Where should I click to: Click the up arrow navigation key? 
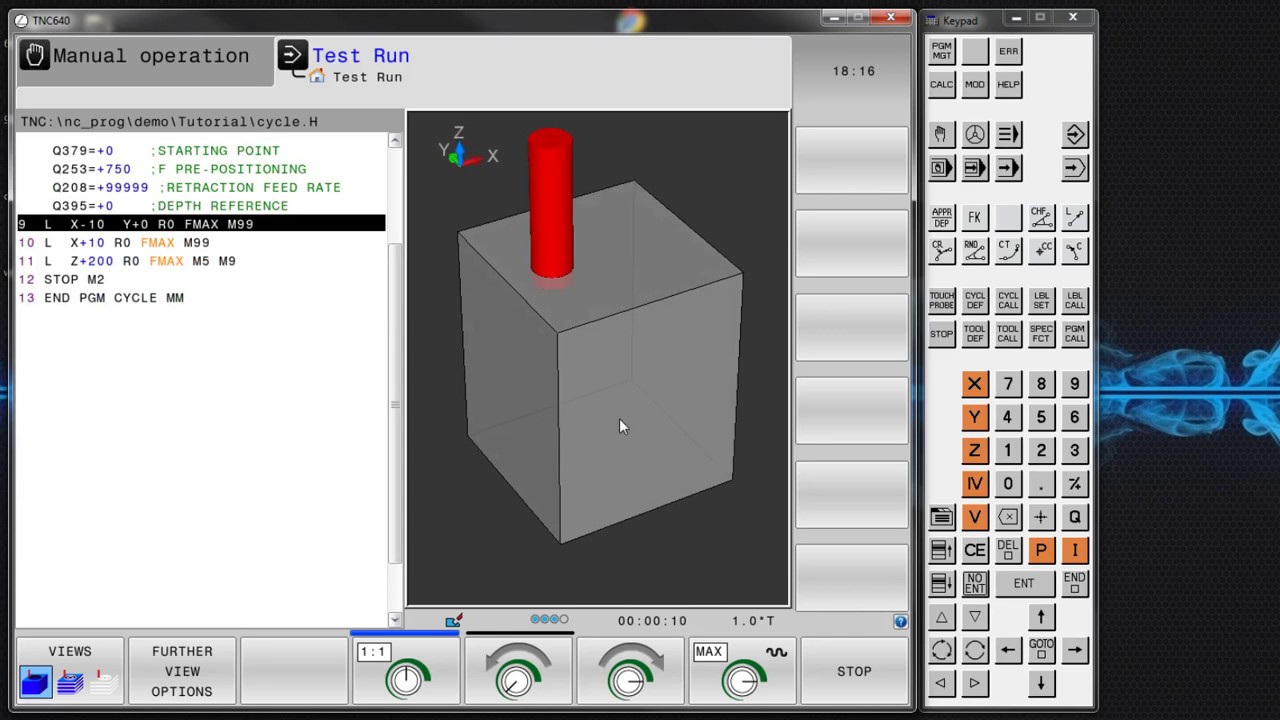click(x=1041, y=617)
